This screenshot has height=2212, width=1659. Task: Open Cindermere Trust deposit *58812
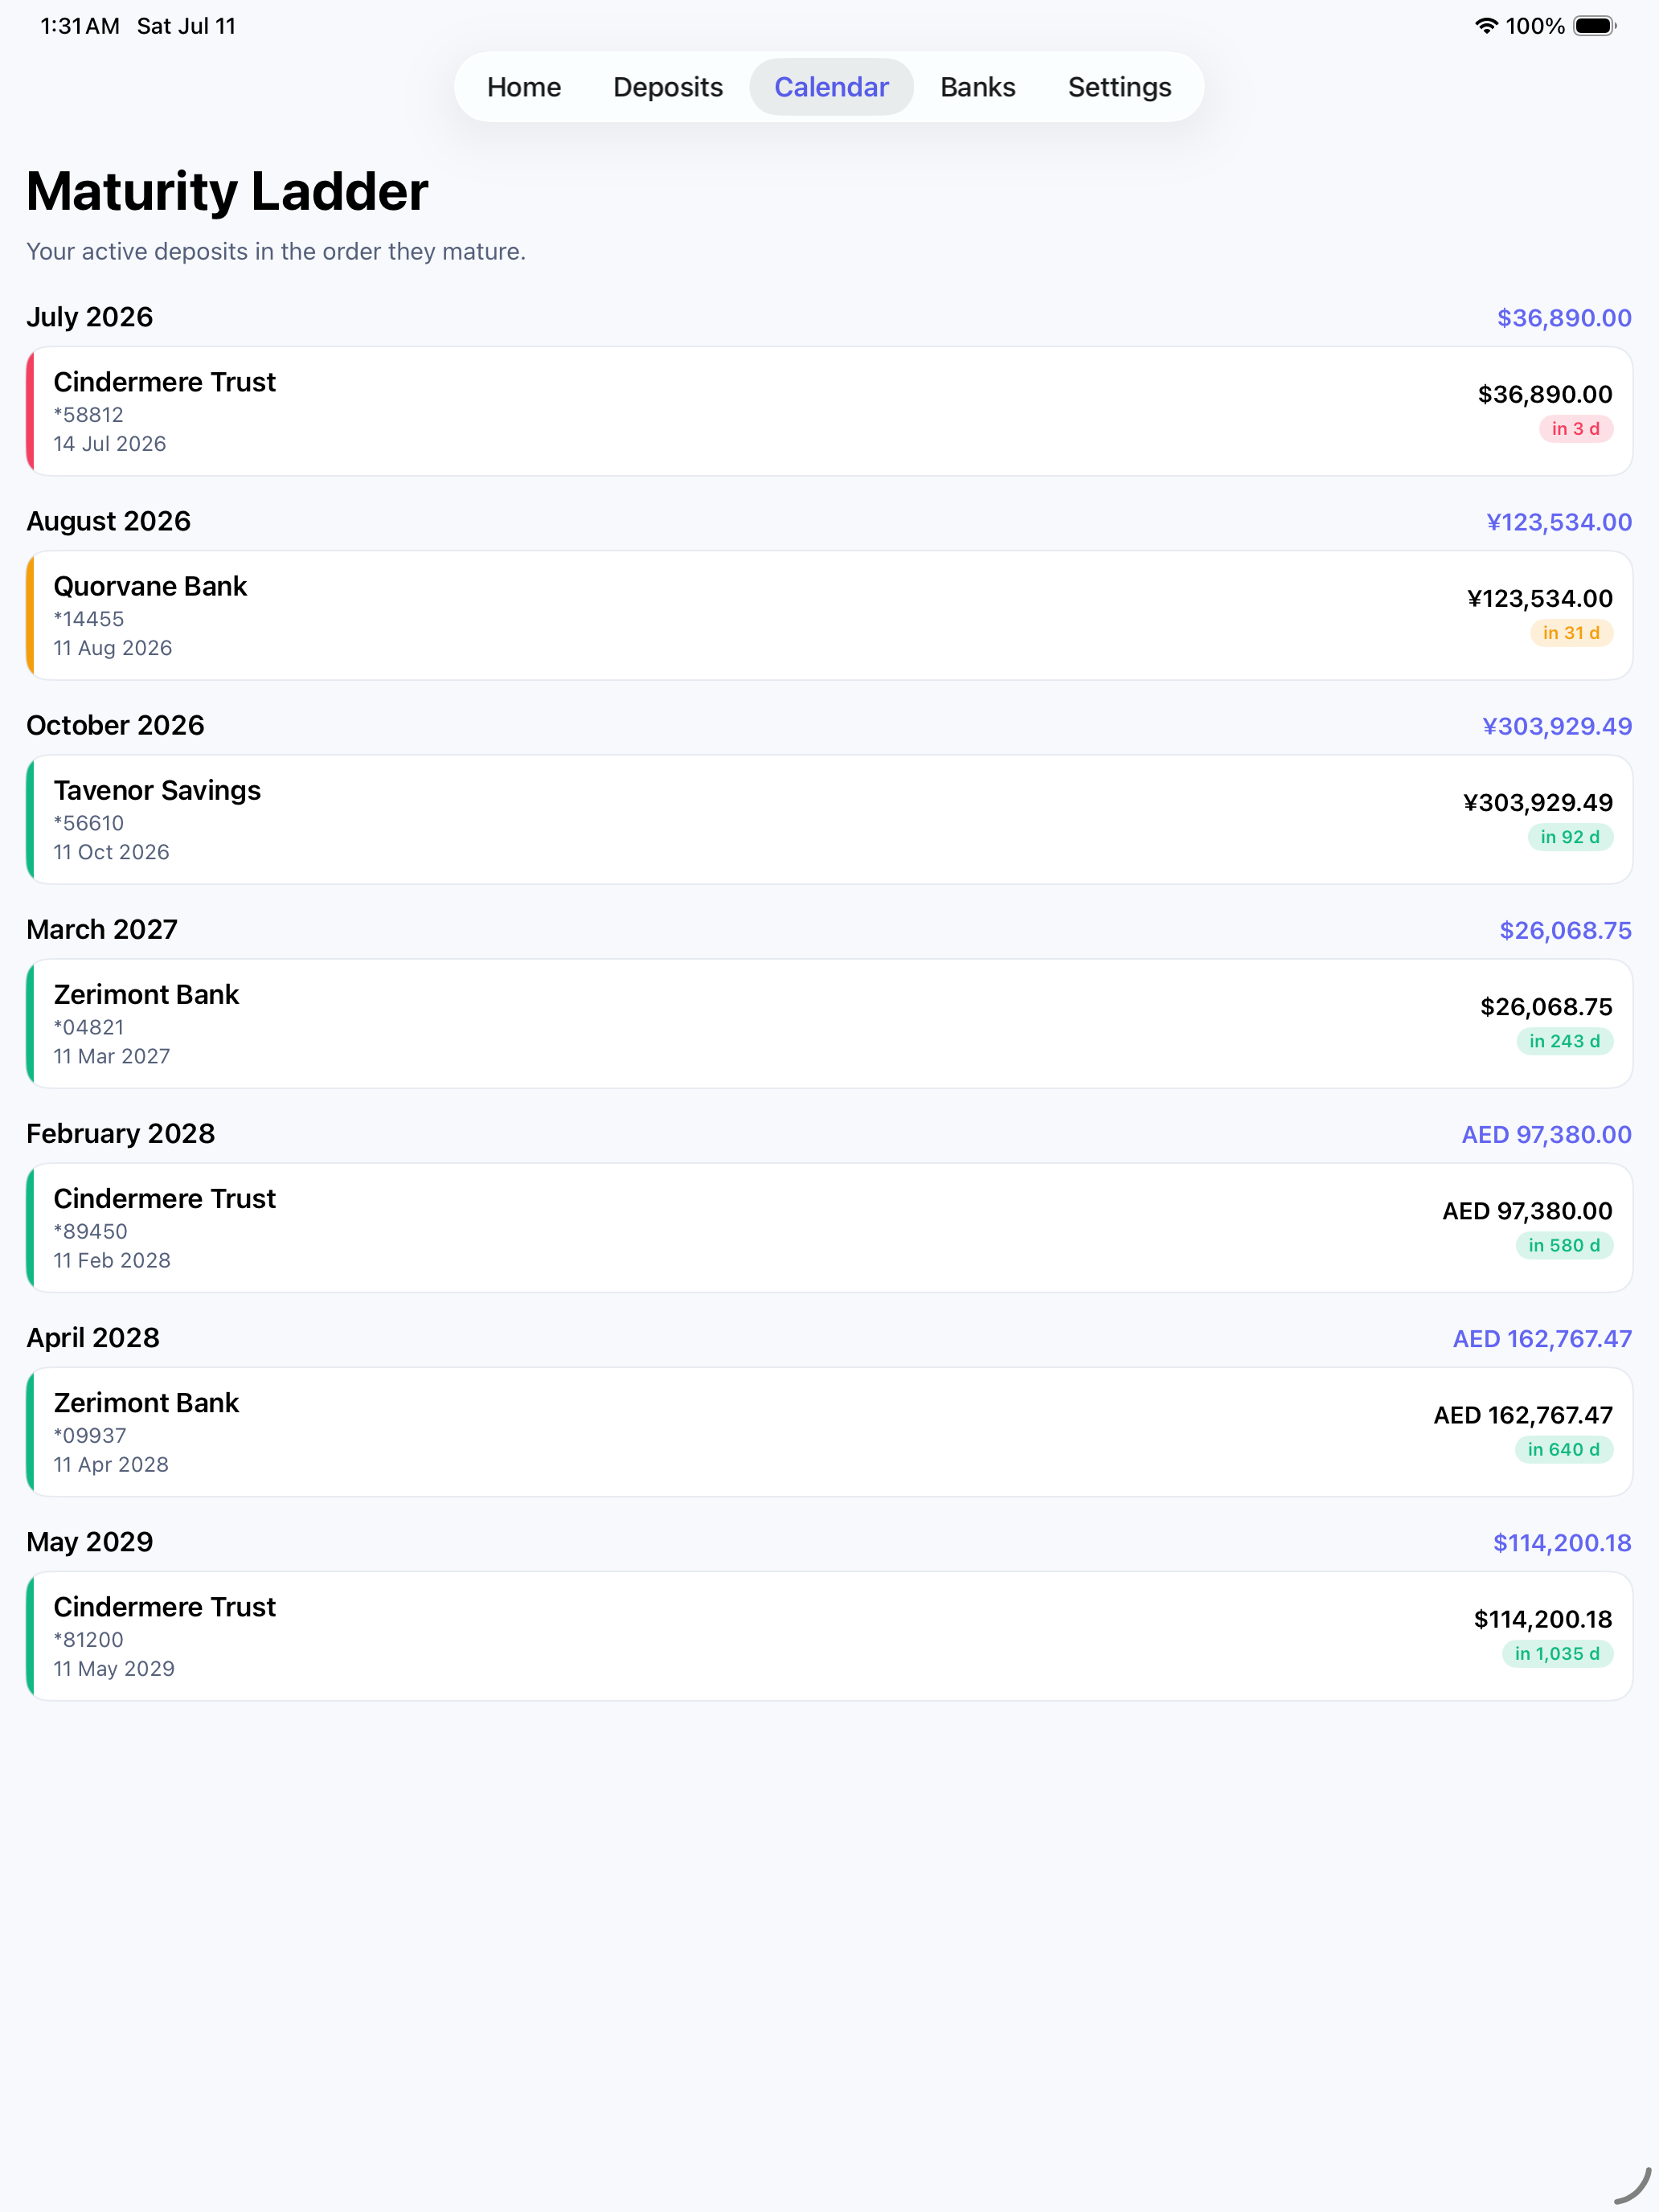(829, 411)
